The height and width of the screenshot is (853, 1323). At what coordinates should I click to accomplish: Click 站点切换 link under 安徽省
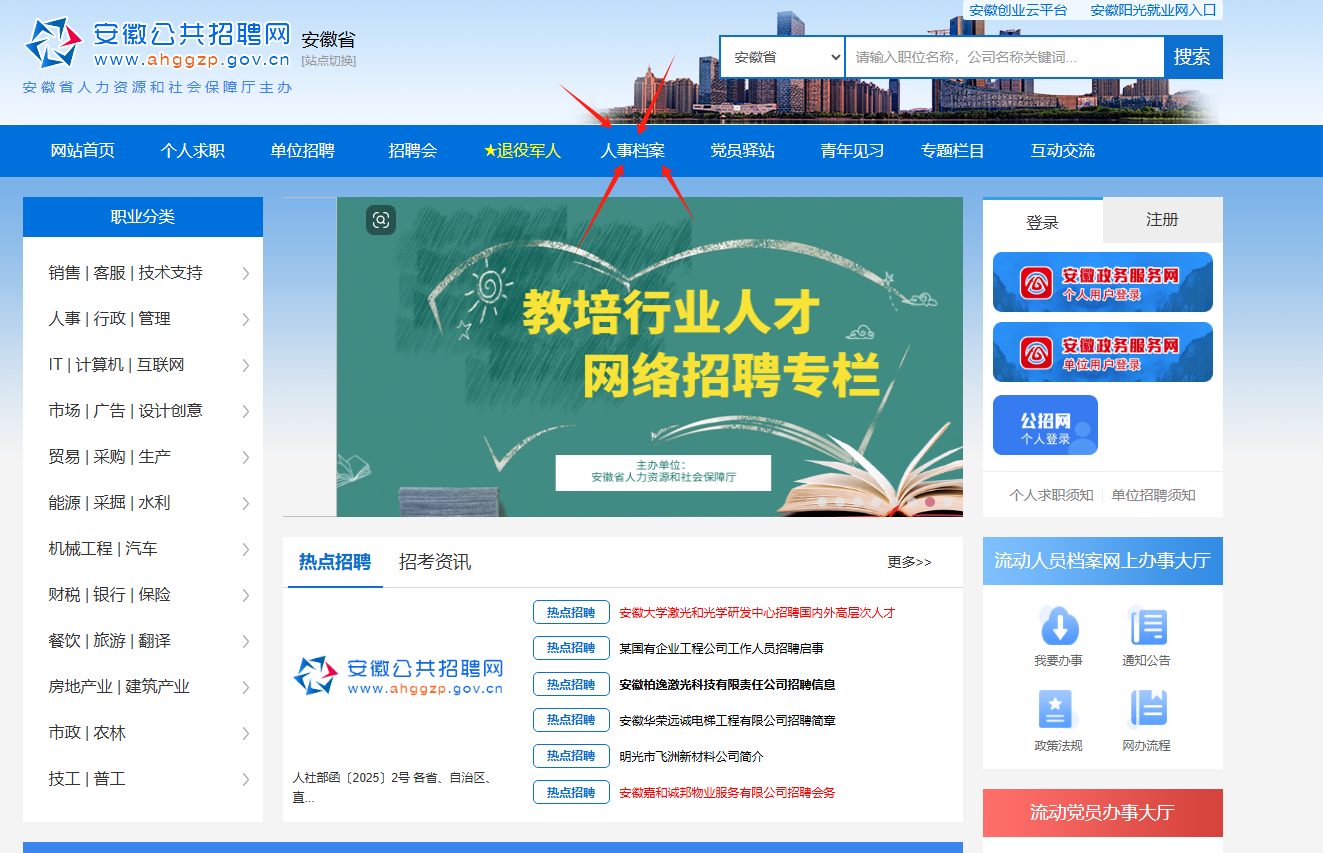pos(328,61)
